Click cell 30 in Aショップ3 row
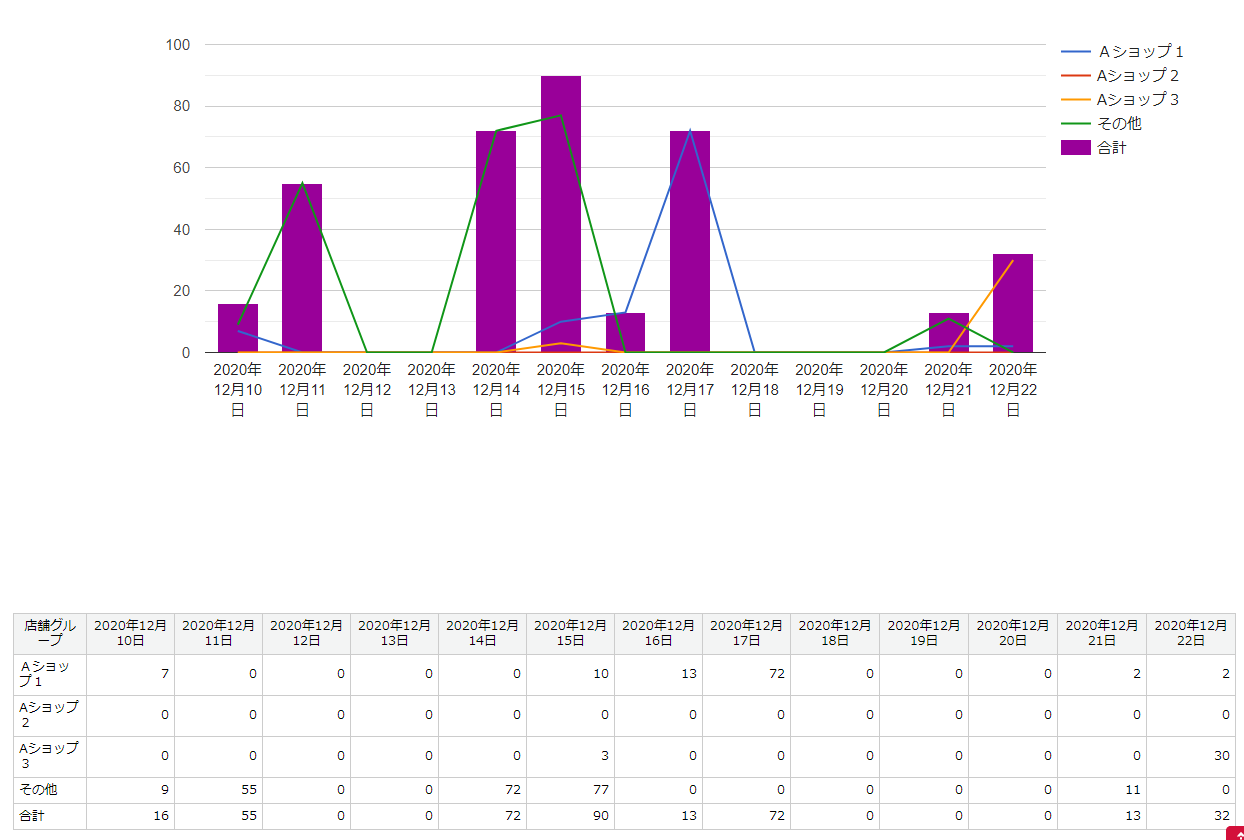The image size is (1244, 840). pos(1191,756)
